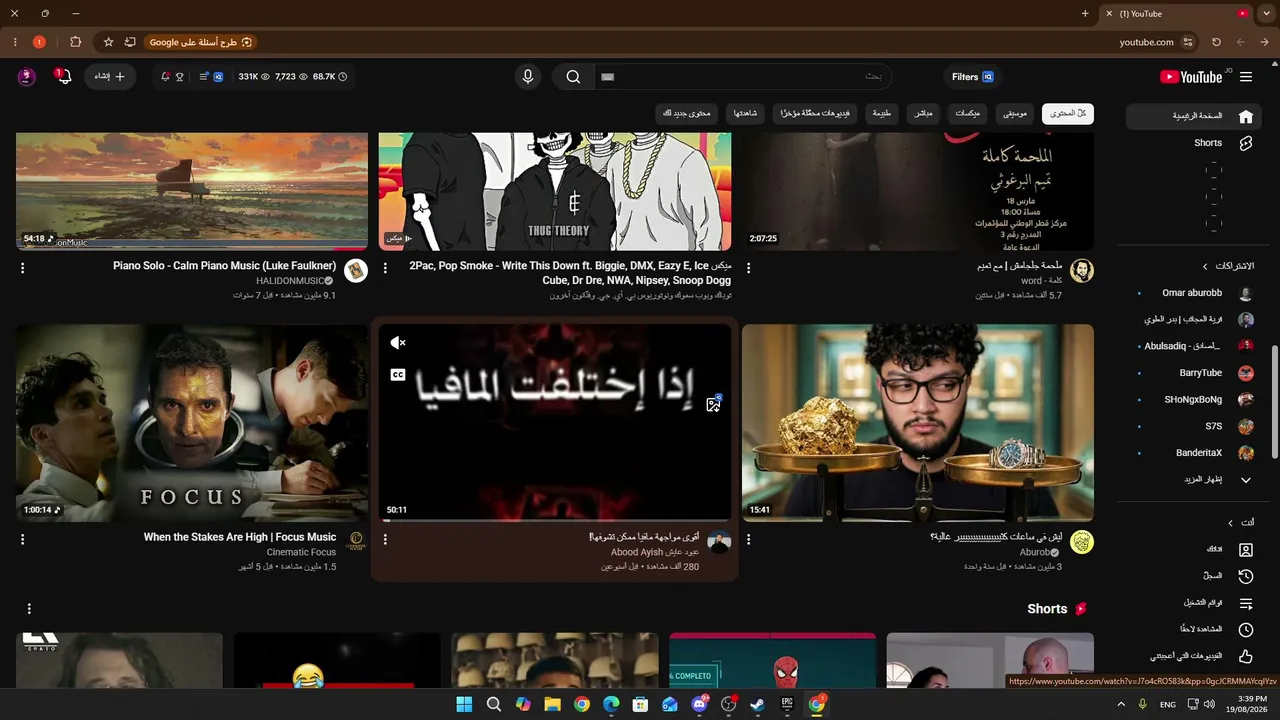Click the YouTube search input field
The width and height of the screenshot is (1280, 720).
743,77
